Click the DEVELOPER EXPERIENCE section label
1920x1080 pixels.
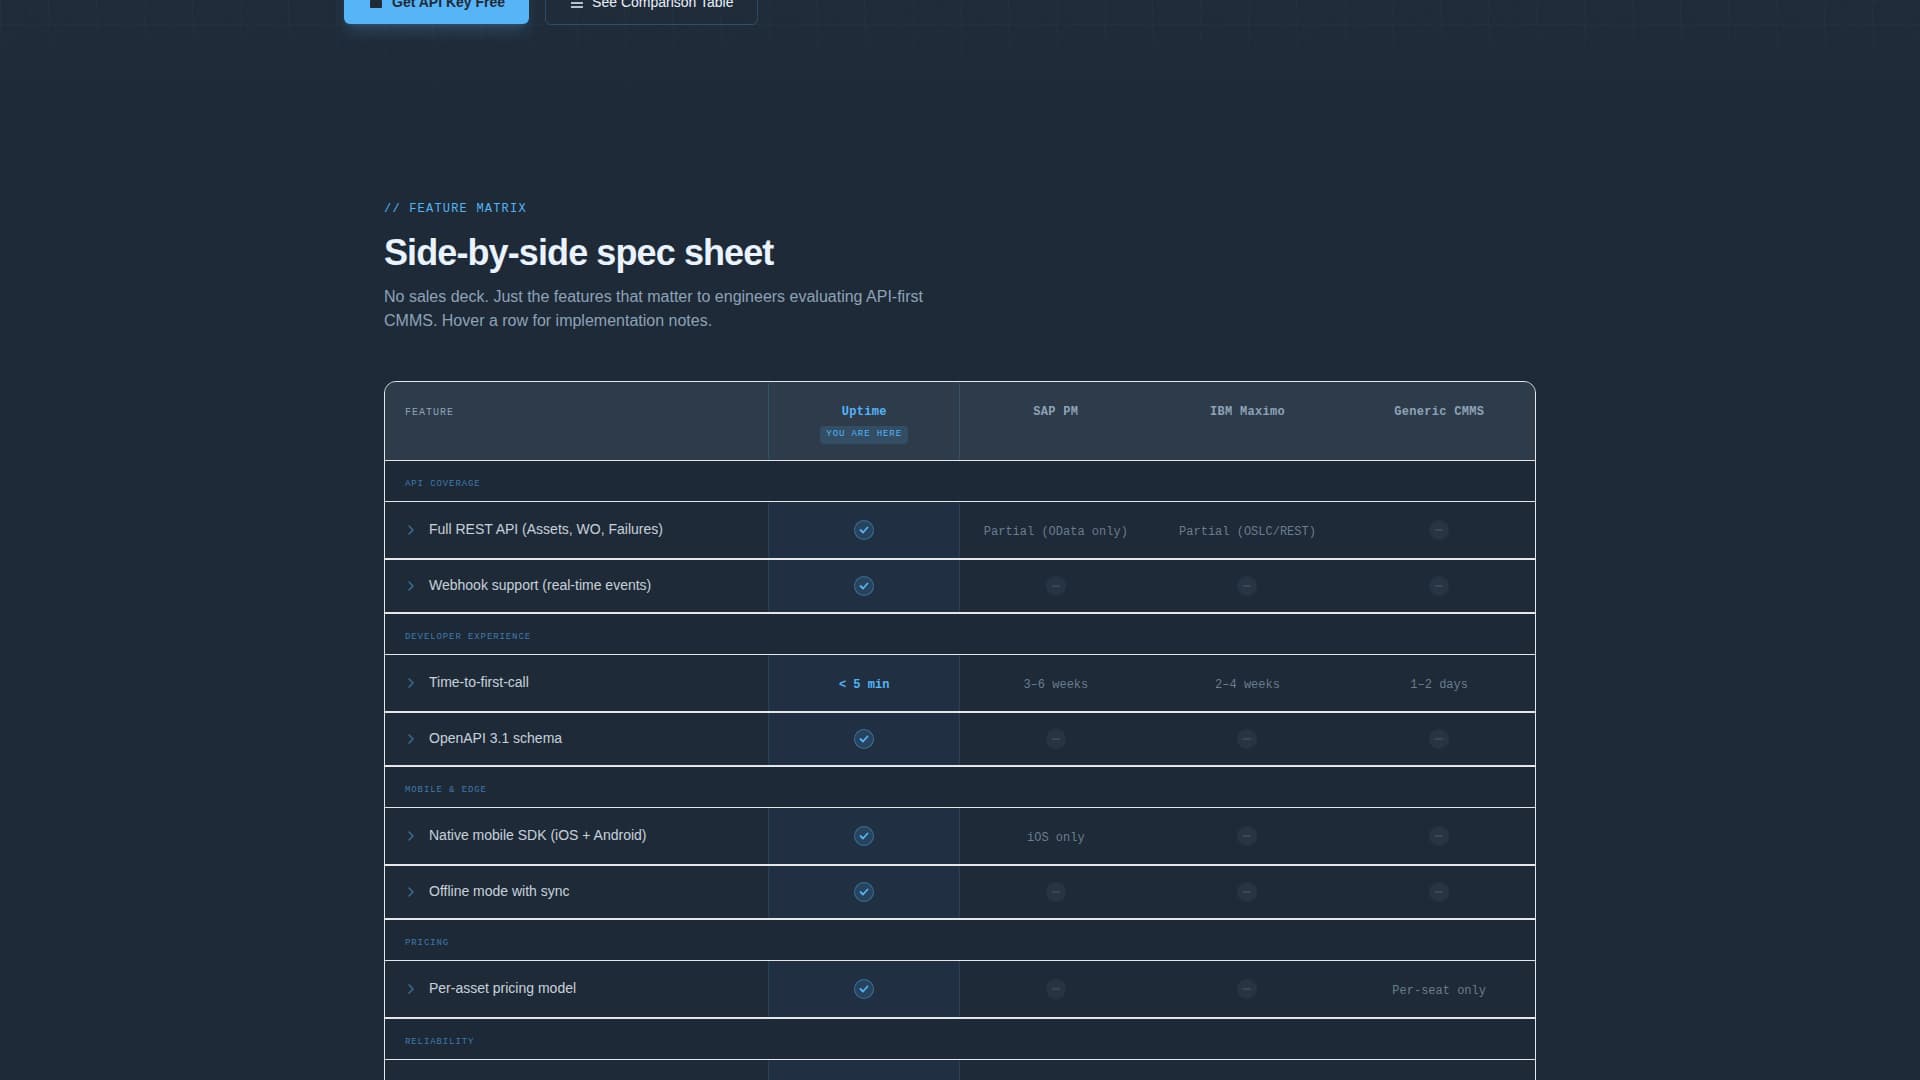coord(467,636)
